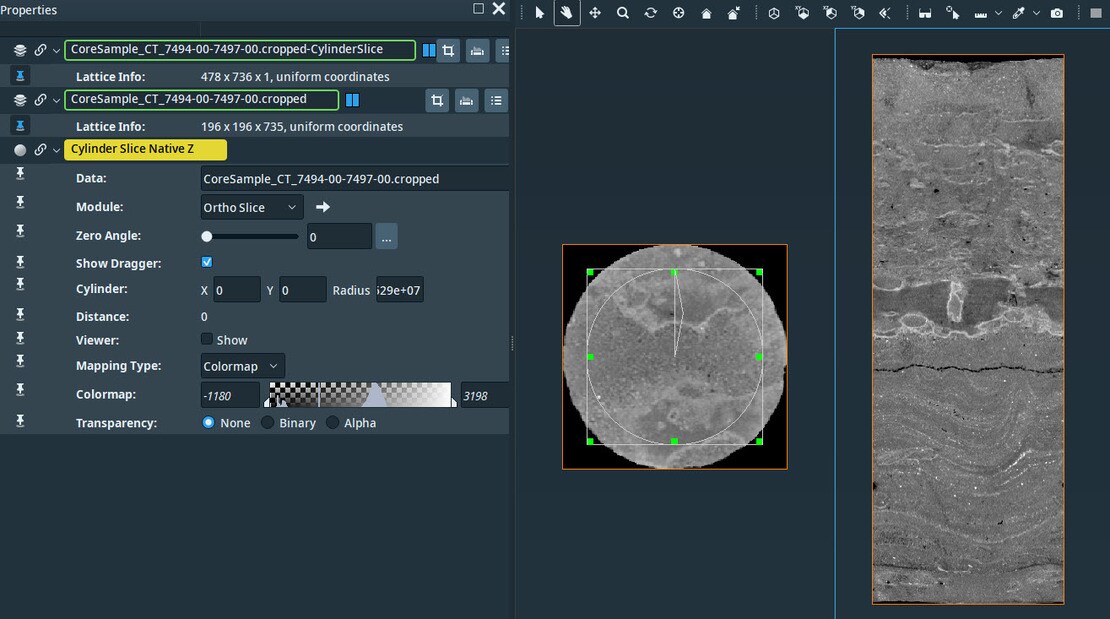Toggle the Show Dragger checkbox

point(207,263)
